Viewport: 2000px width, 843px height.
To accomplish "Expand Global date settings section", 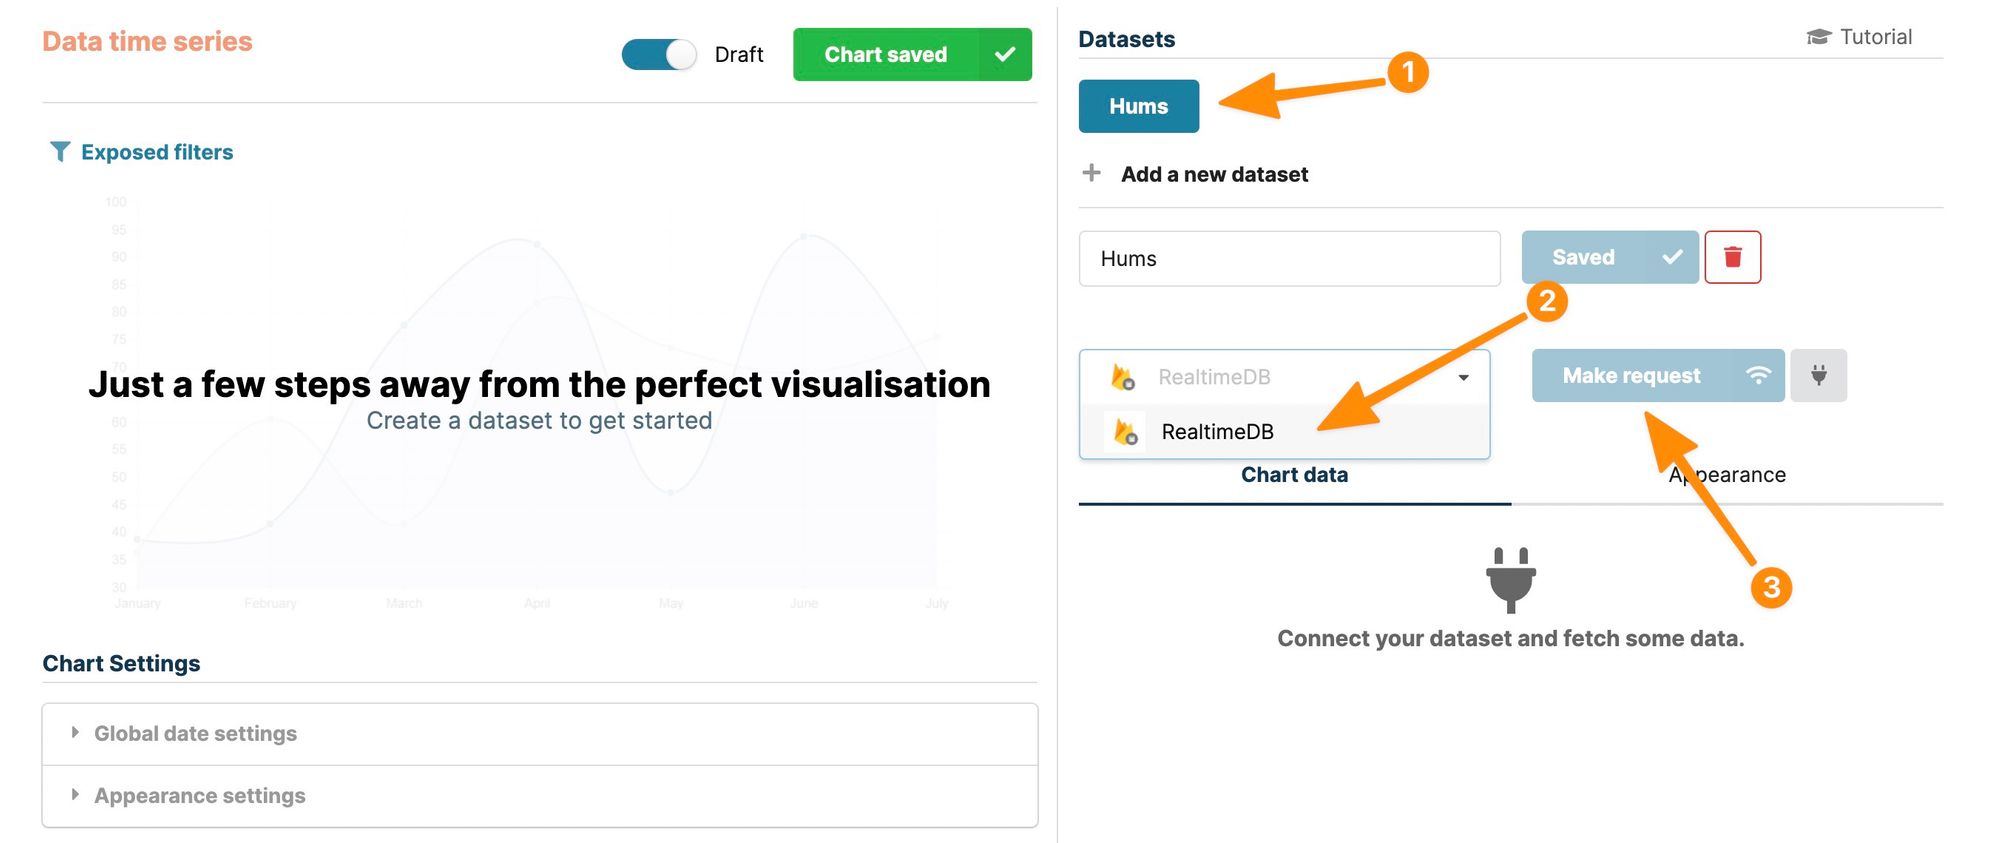I will coord(195,734).
